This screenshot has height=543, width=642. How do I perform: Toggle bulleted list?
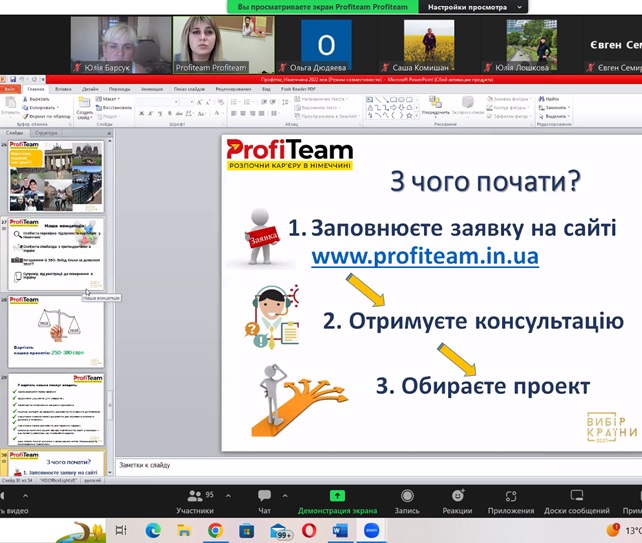pos(235,102)
